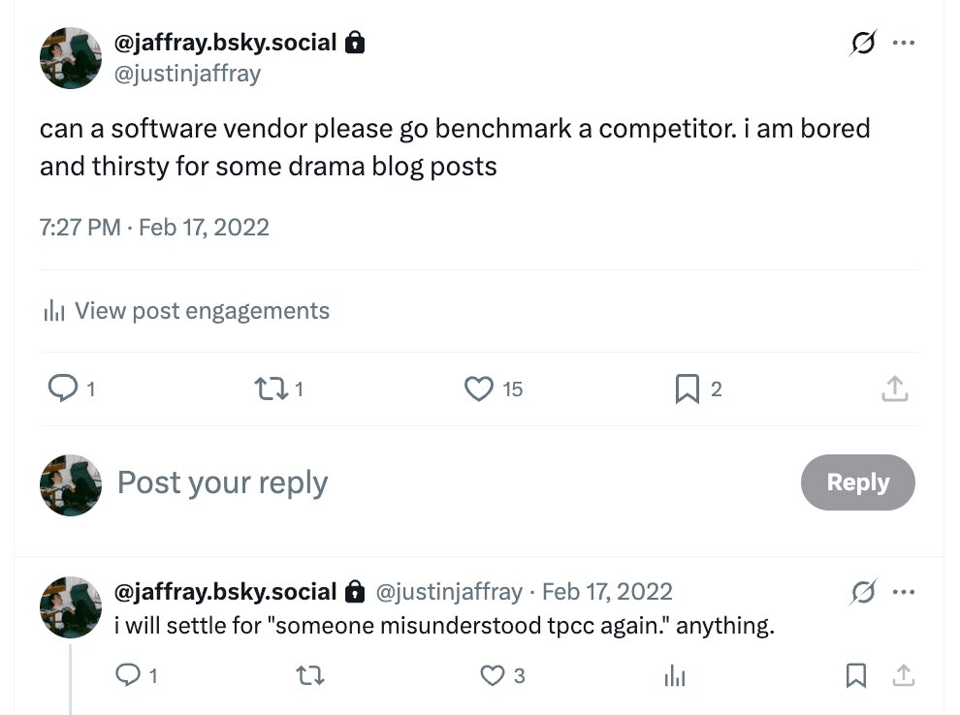
Task: Click the comment icon on the reply post
Action: [128, 676]
